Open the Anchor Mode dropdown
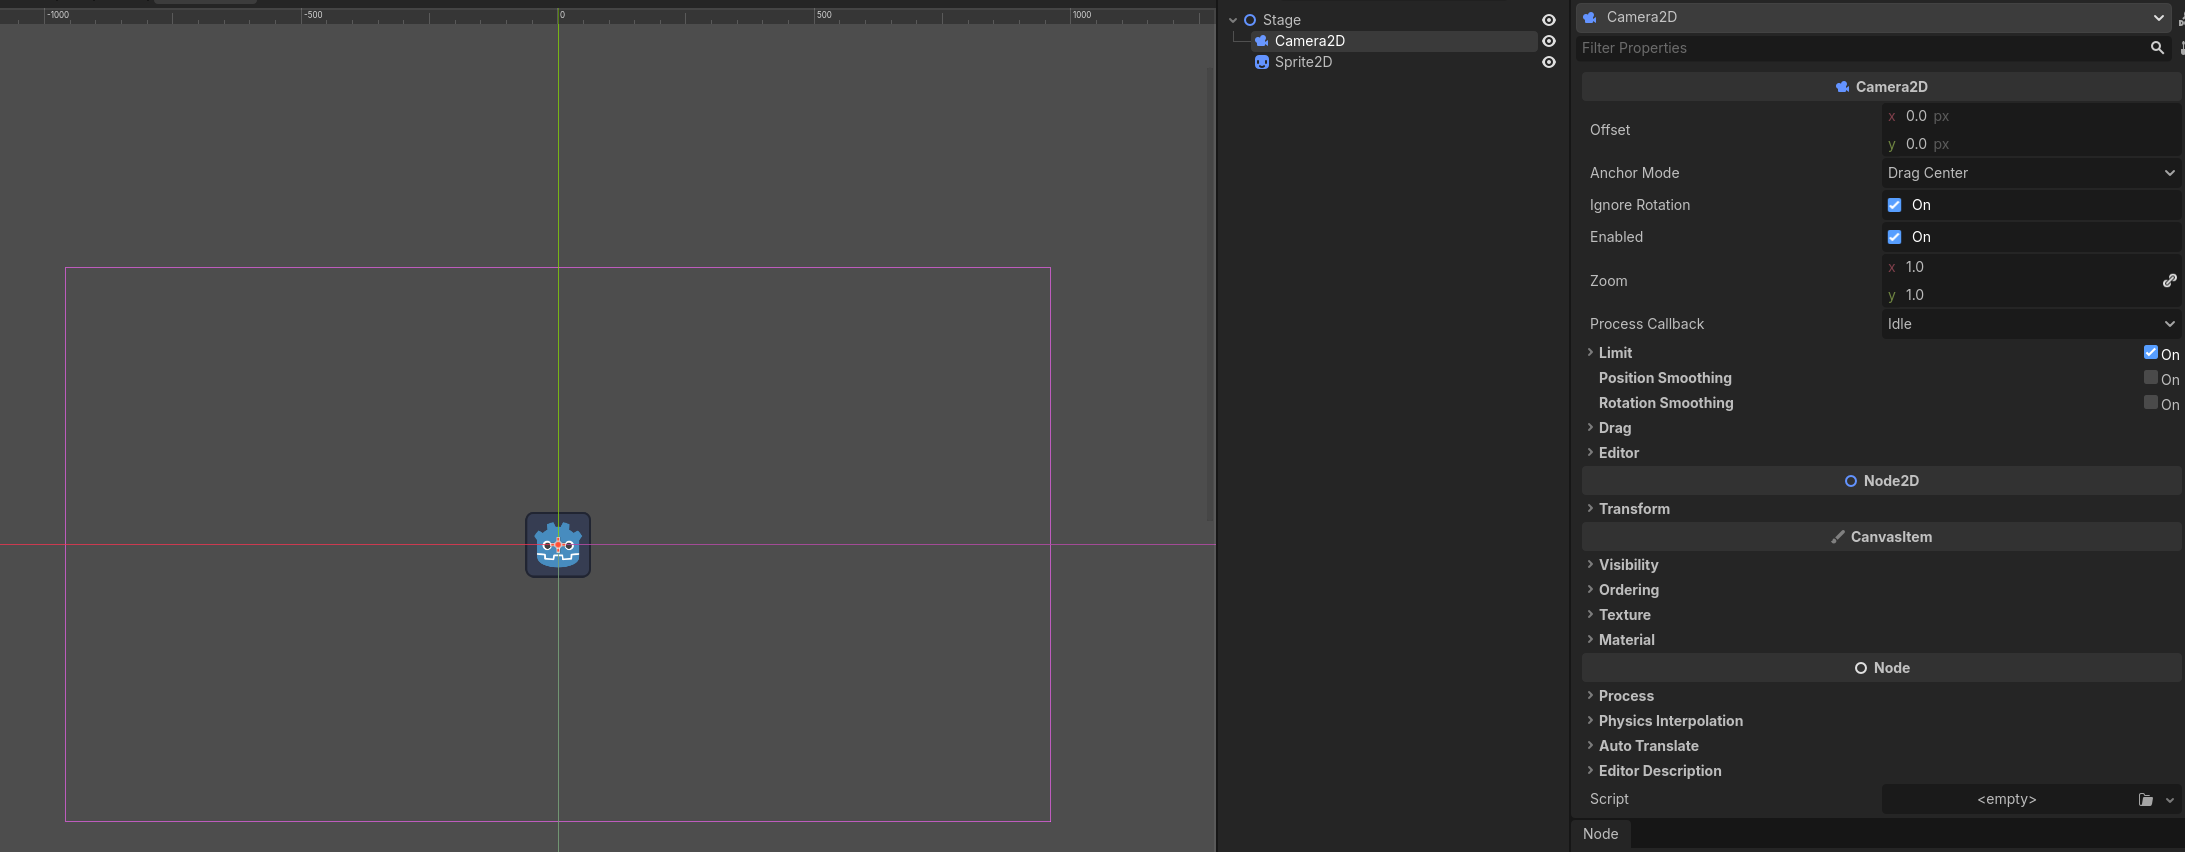The height and width of the screenshot is (852, 2185). click(x=2030, y=173)
